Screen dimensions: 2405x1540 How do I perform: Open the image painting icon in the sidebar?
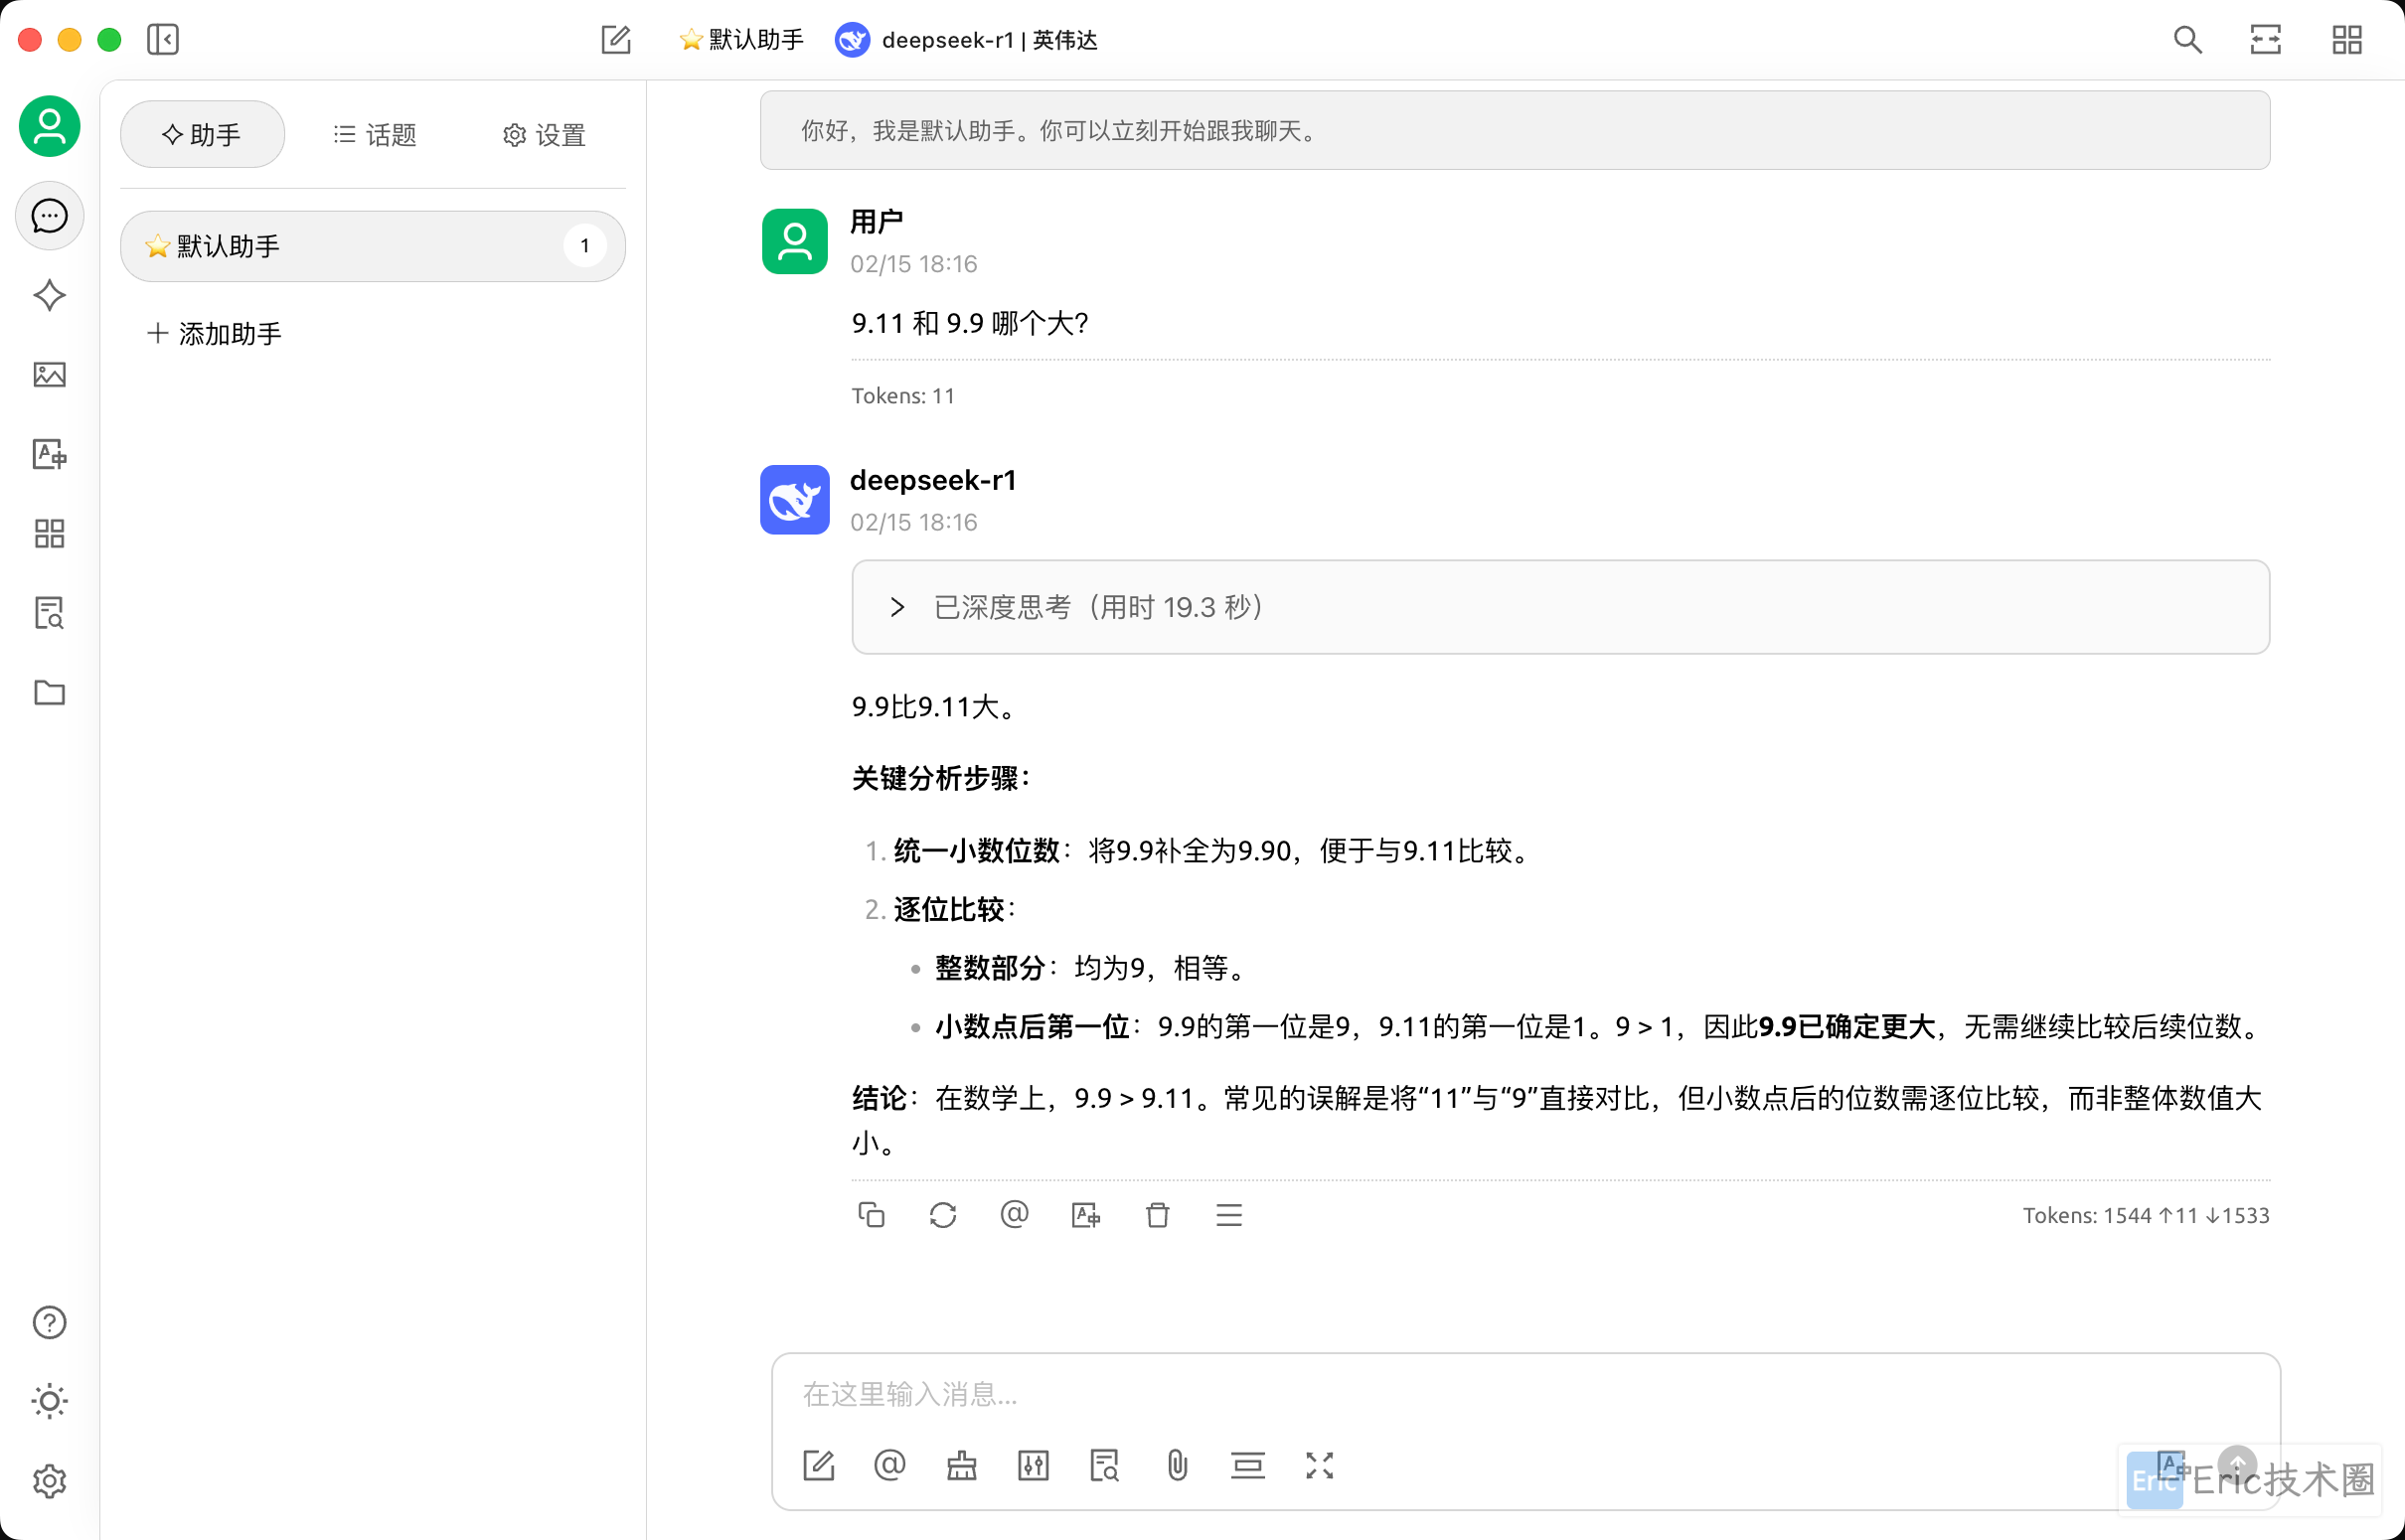coord(49,375)
